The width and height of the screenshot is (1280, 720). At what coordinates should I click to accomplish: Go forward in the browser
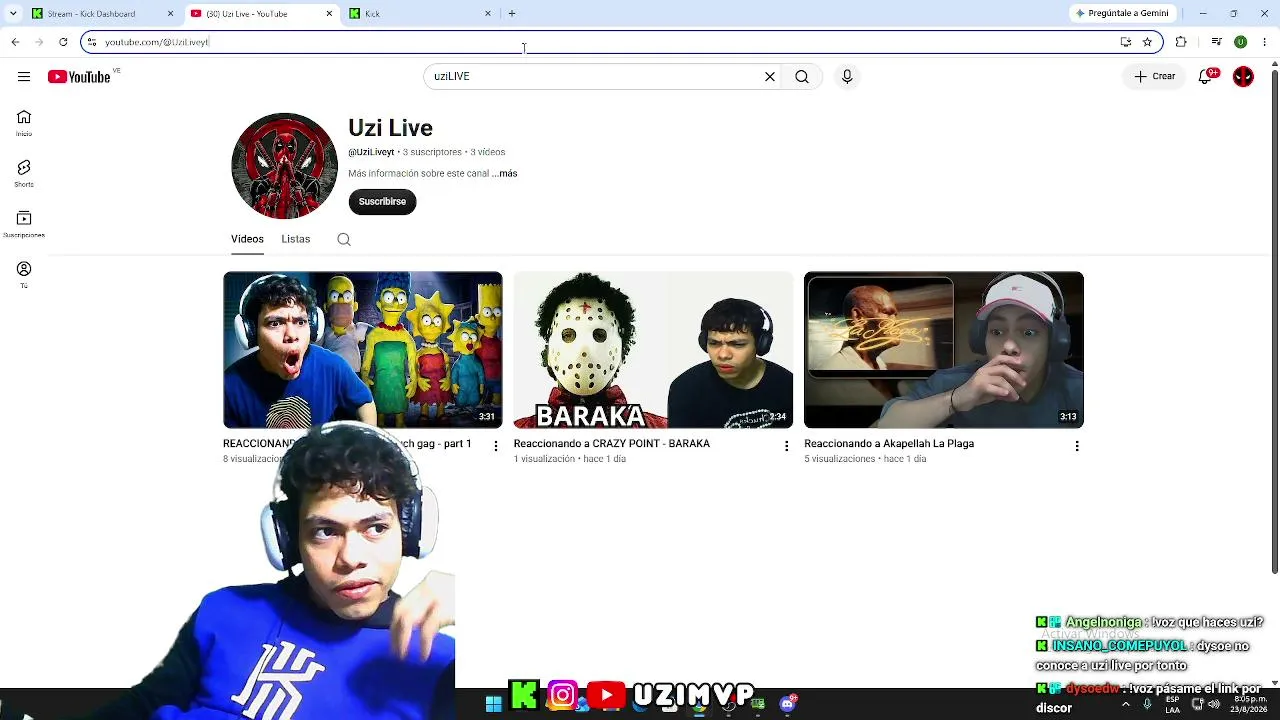pyautogui.click(x=39, y=42)
